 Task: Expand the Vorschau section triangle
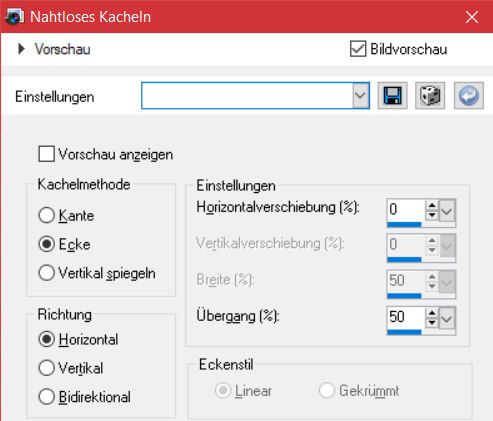tap(21, 49)
